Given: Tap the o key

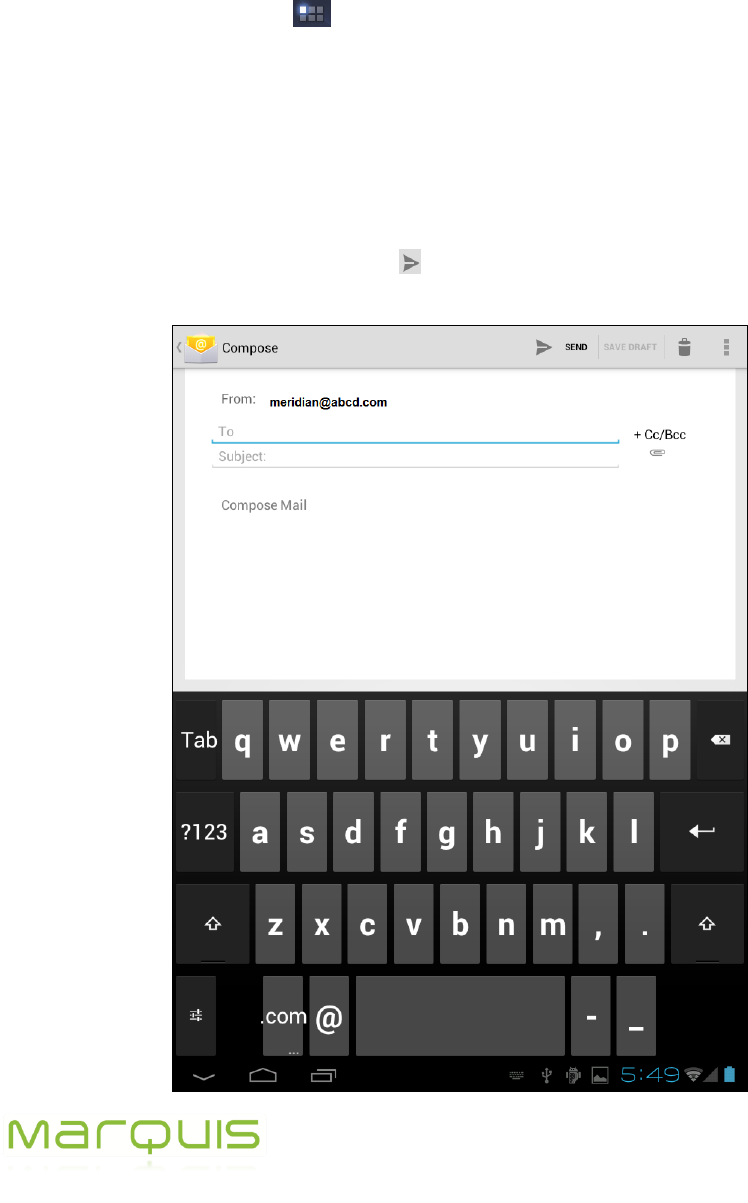Looking at the screenshot, I should pos(621,740).
